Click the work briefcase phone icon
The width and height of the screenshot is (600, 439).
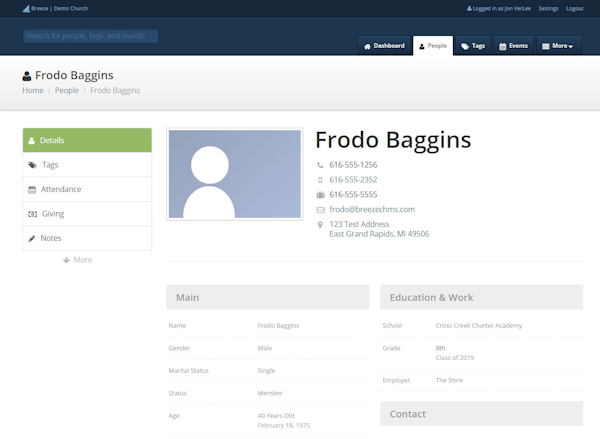320,195
